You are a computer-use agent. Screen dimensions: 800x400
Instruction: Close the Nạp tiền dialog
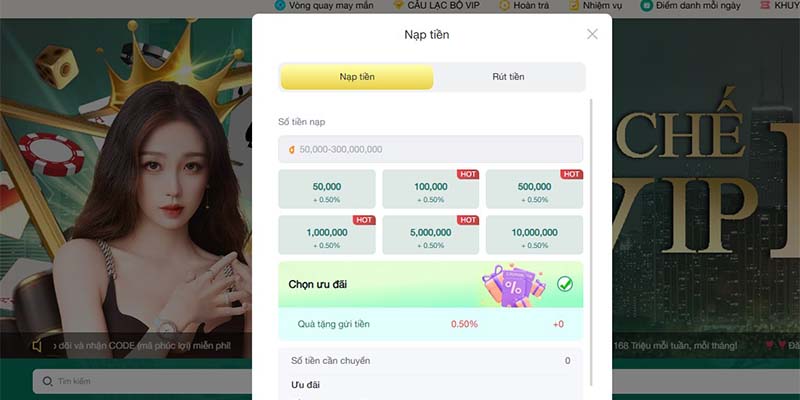592,34
